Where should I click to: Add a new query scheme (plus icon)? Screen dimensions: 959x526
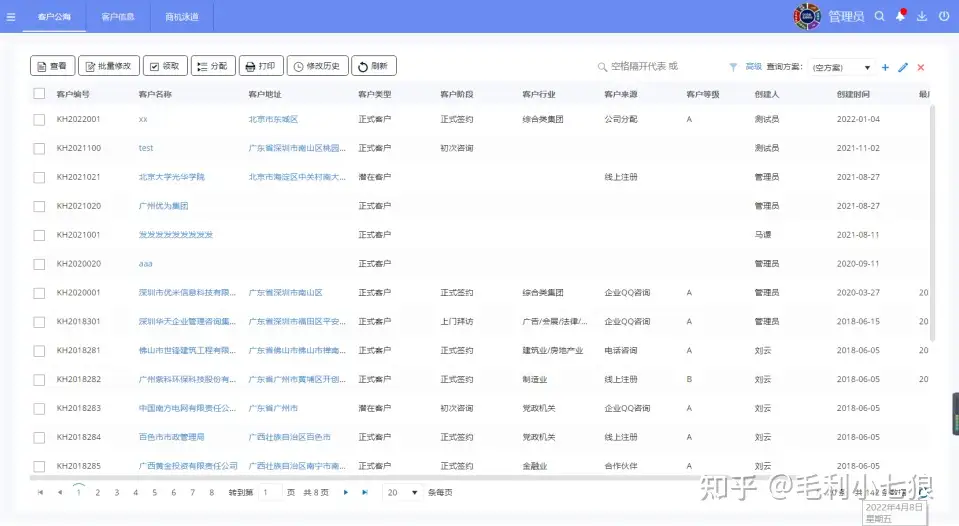[885, 67]
